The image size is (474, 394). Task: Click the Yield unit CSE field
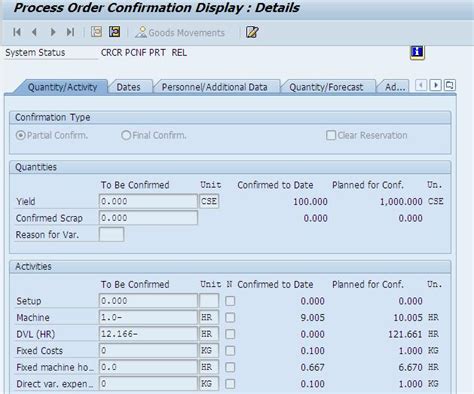[x=209, y=201]
